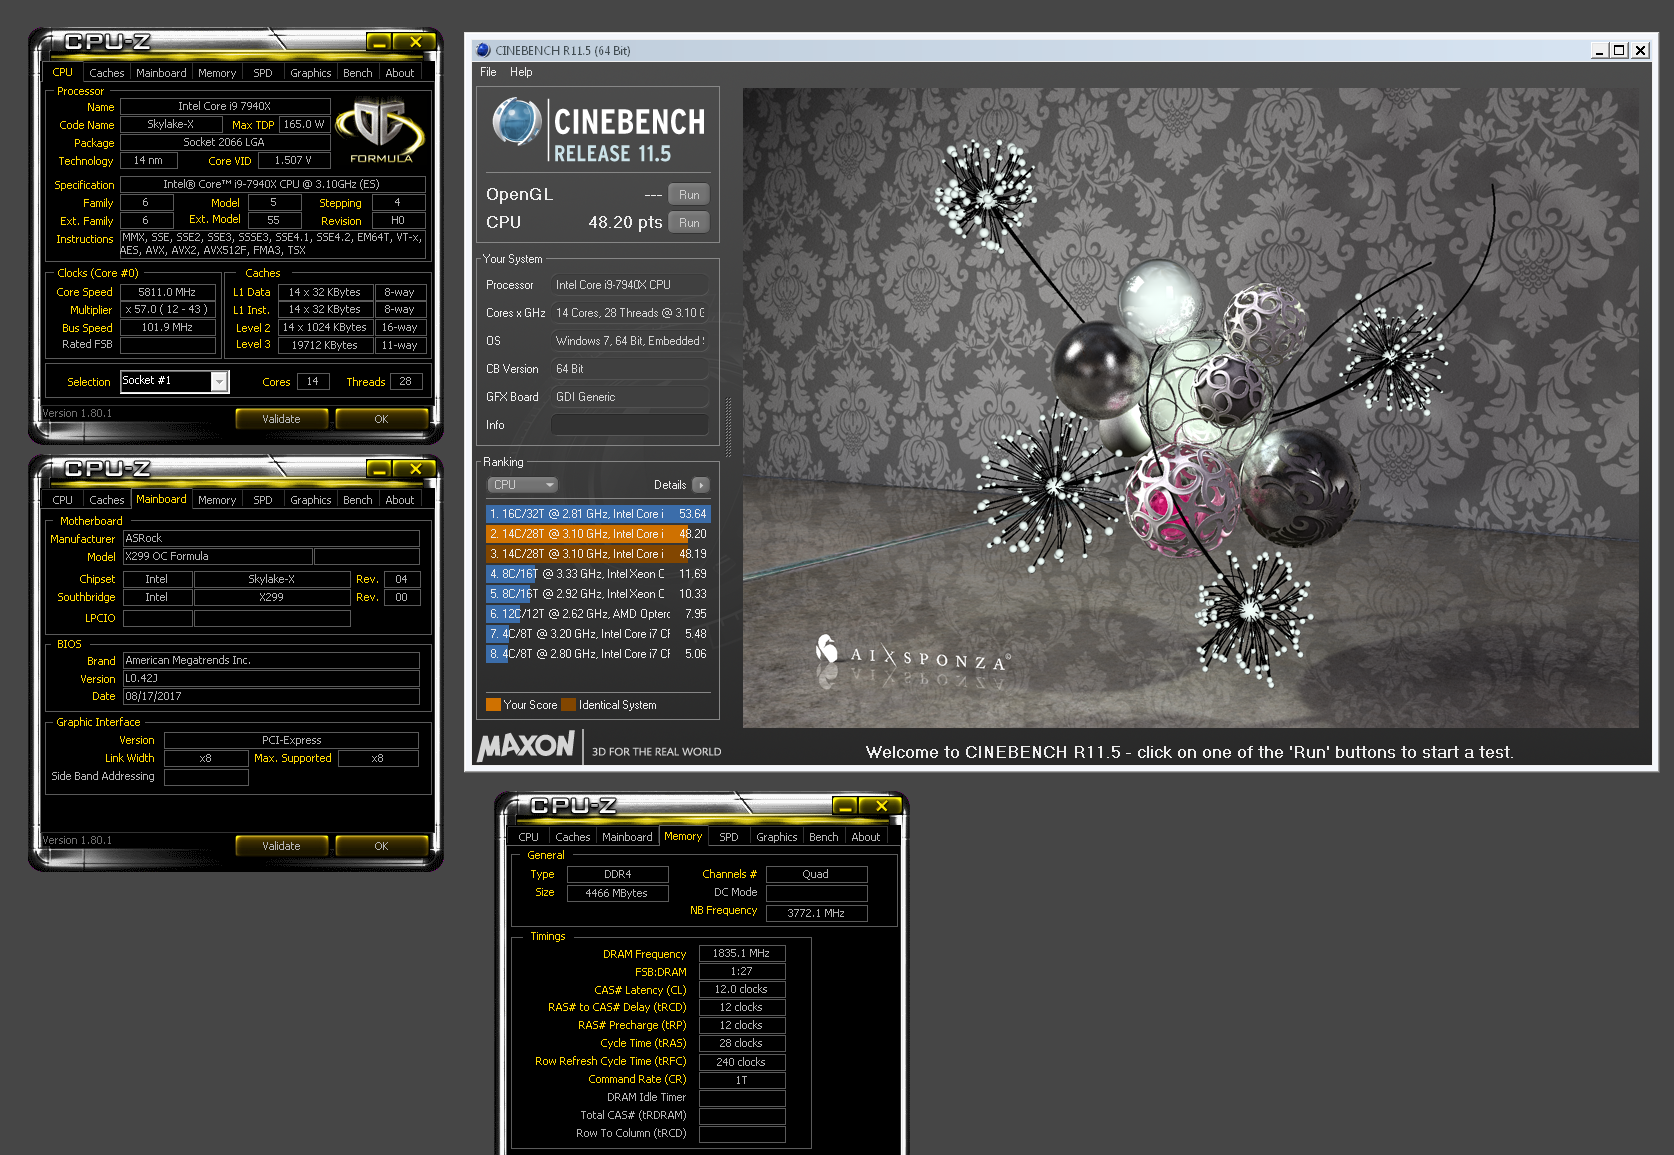Select CPU tab in Mainboard CPU-Z window
Image resolution: width=1674 pixels, height=1155 pixels.
point(62,500)
